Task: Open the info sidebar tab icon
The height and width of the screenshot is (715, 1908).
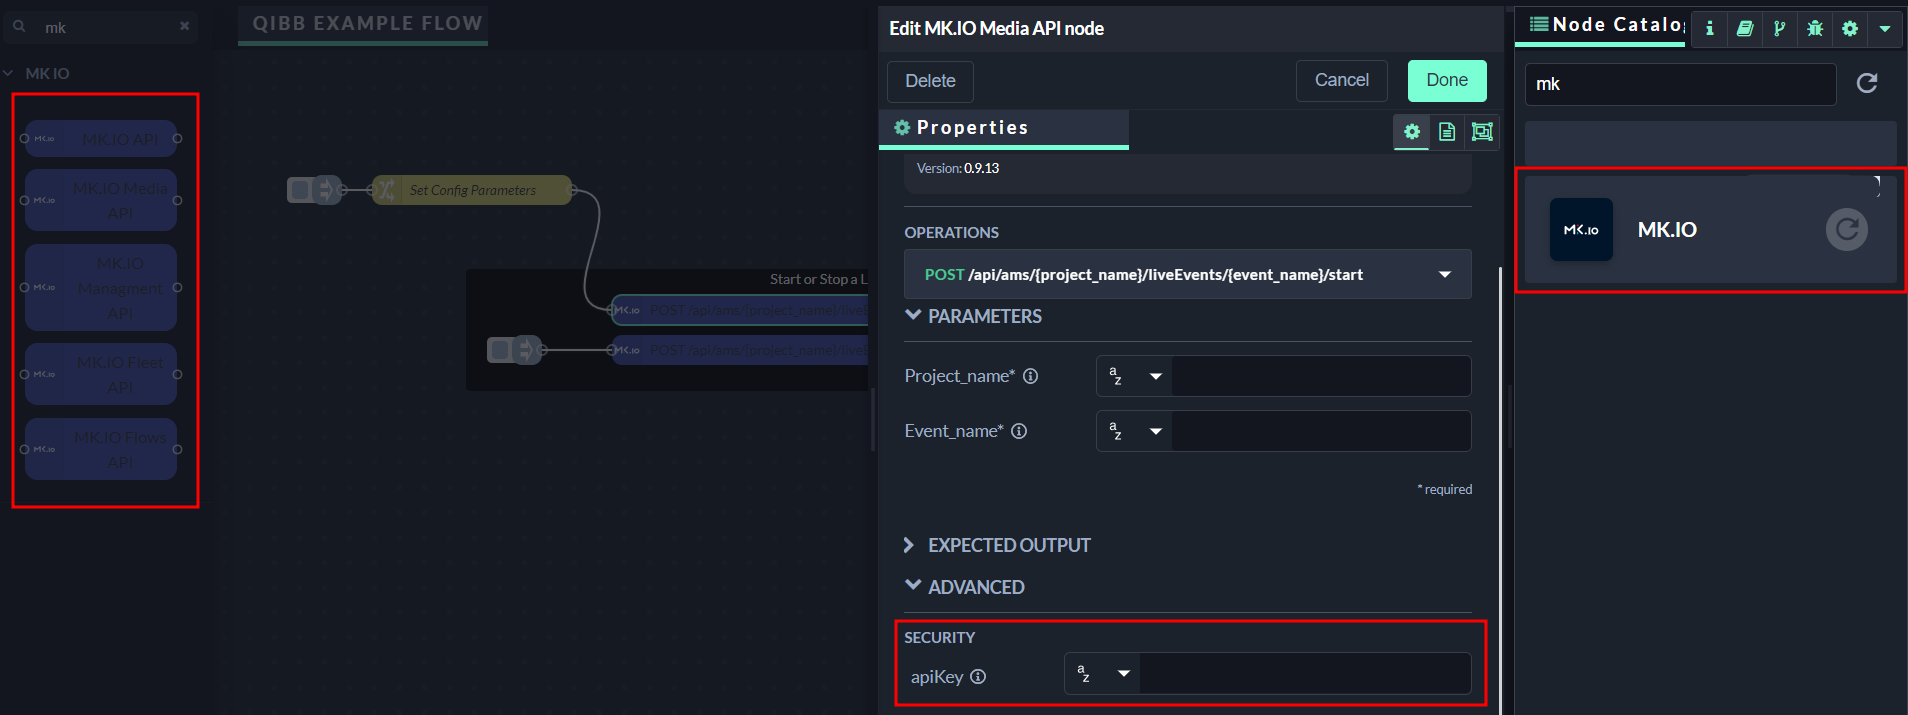Action: pos(1709,28)
